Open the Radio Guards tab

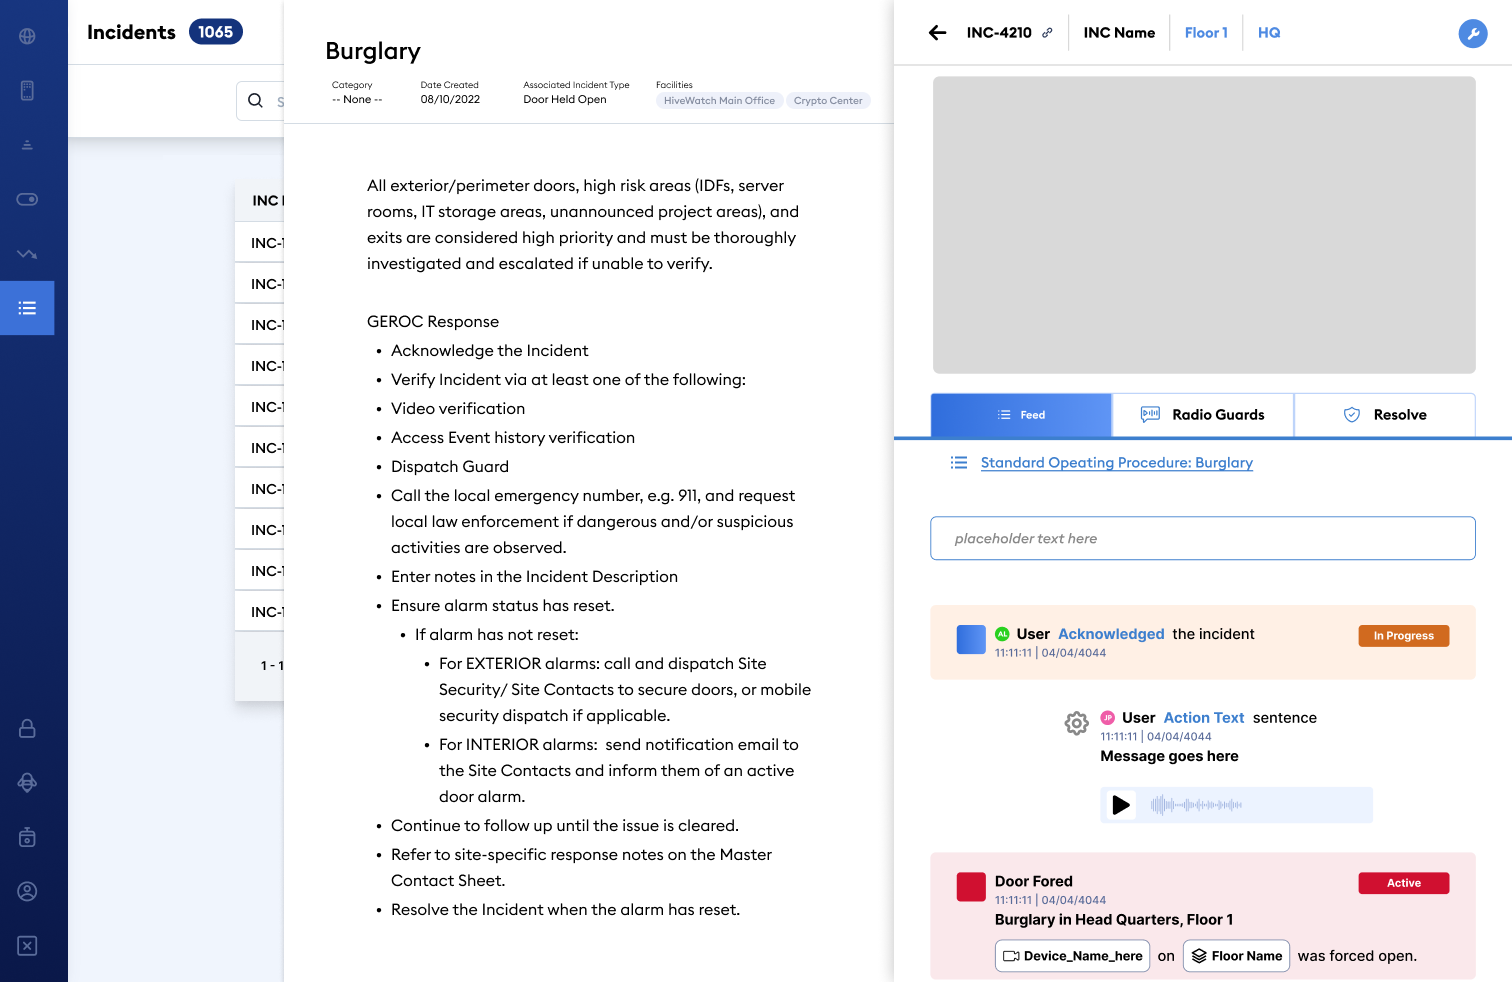pos(1203,415)
